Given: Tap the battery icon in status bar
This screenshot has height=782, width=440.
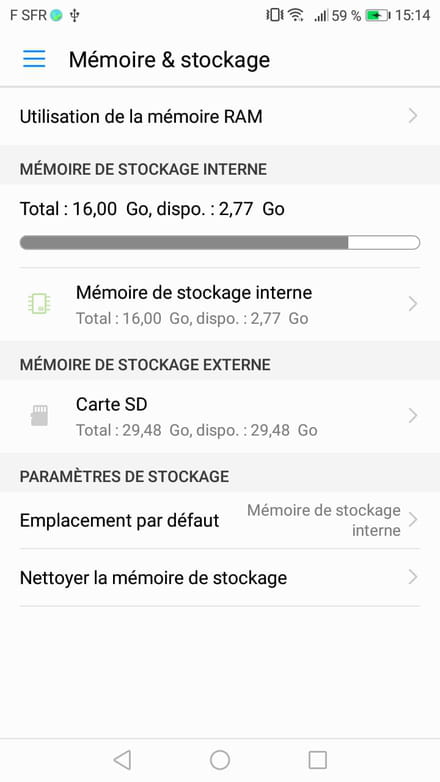Looking at the screenshot, I should [x=378, y=15].
